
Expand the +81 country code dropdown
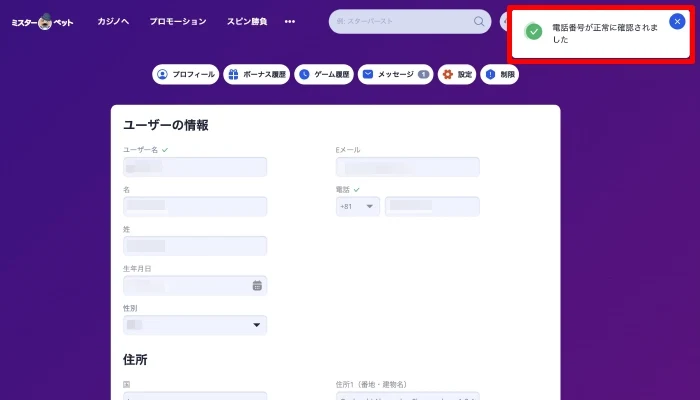(x=357, y=206)
